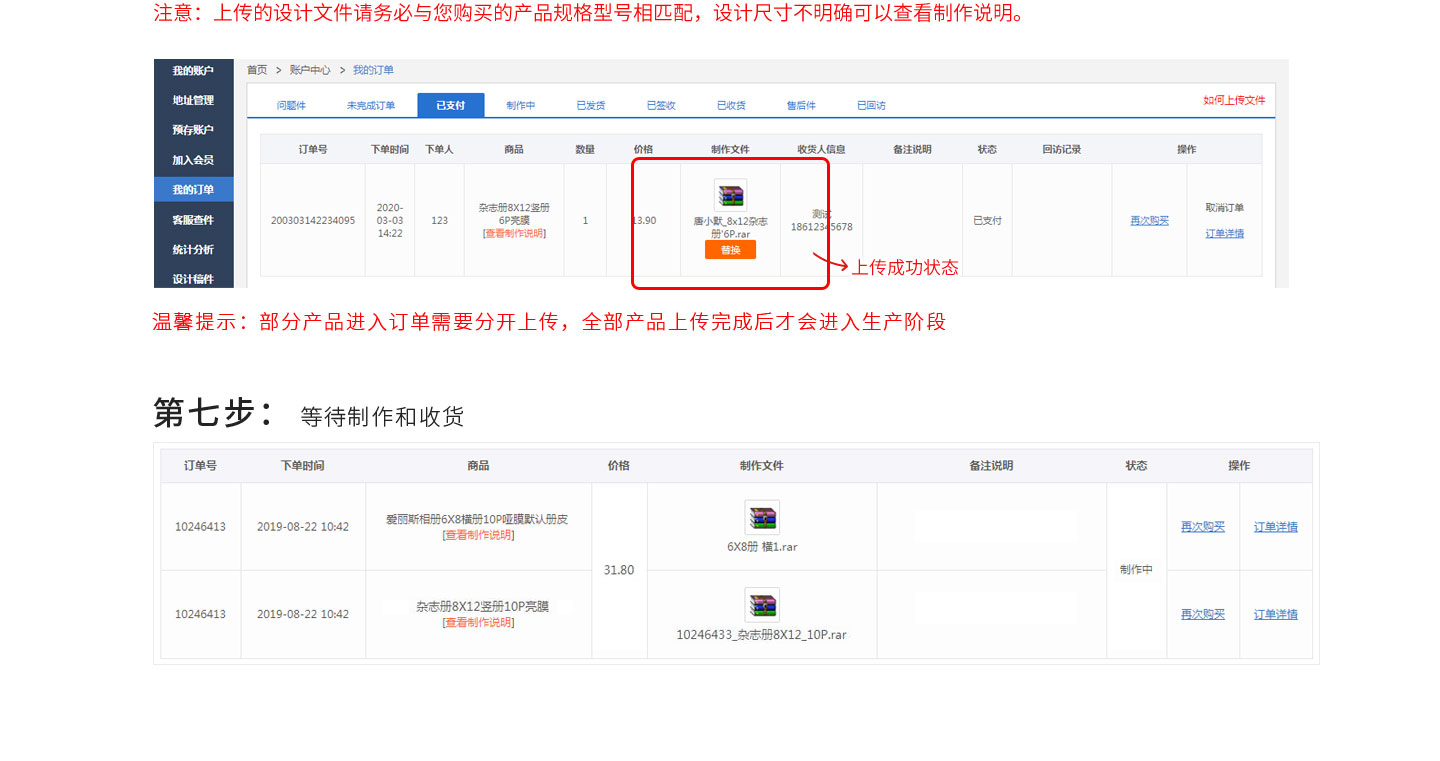Viewport: 1440px width, 761px height.
Task: Switch to the 问题件 tab
Action: point(291,105)
